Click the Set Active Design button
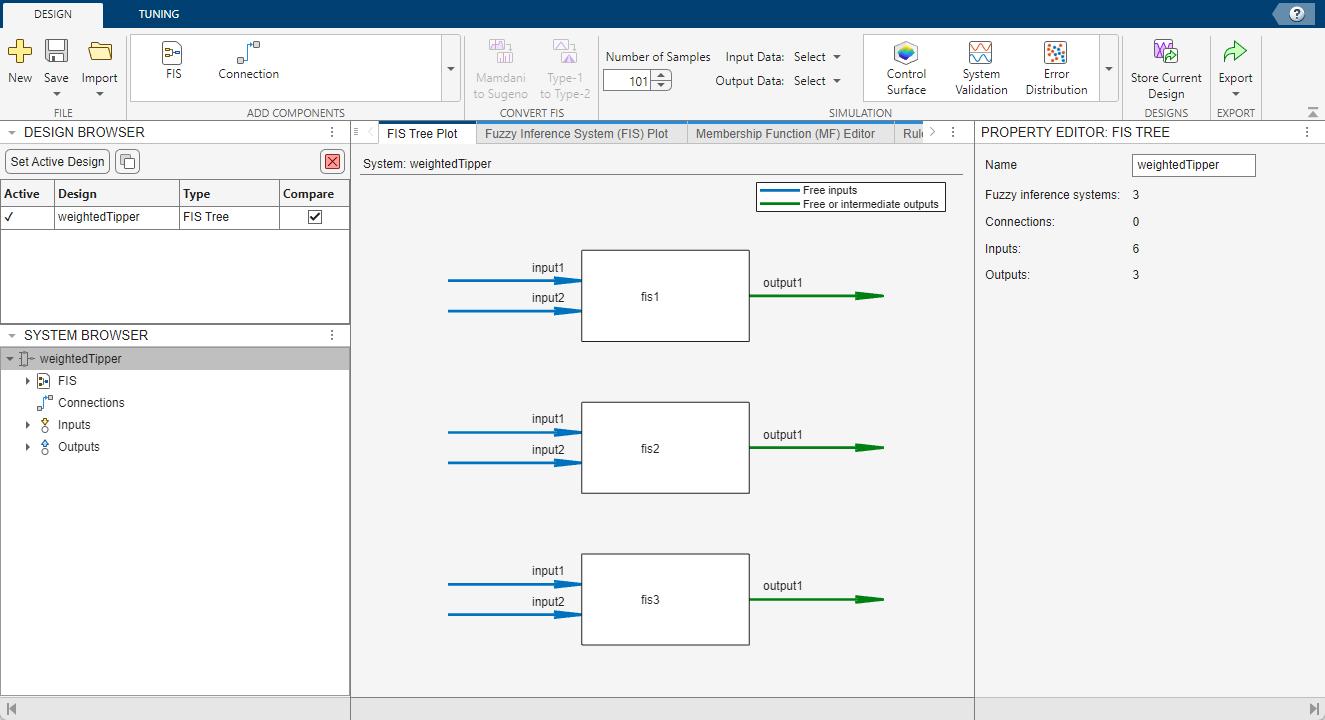This screenshot has height=720, width=1325. coord(57,161)
